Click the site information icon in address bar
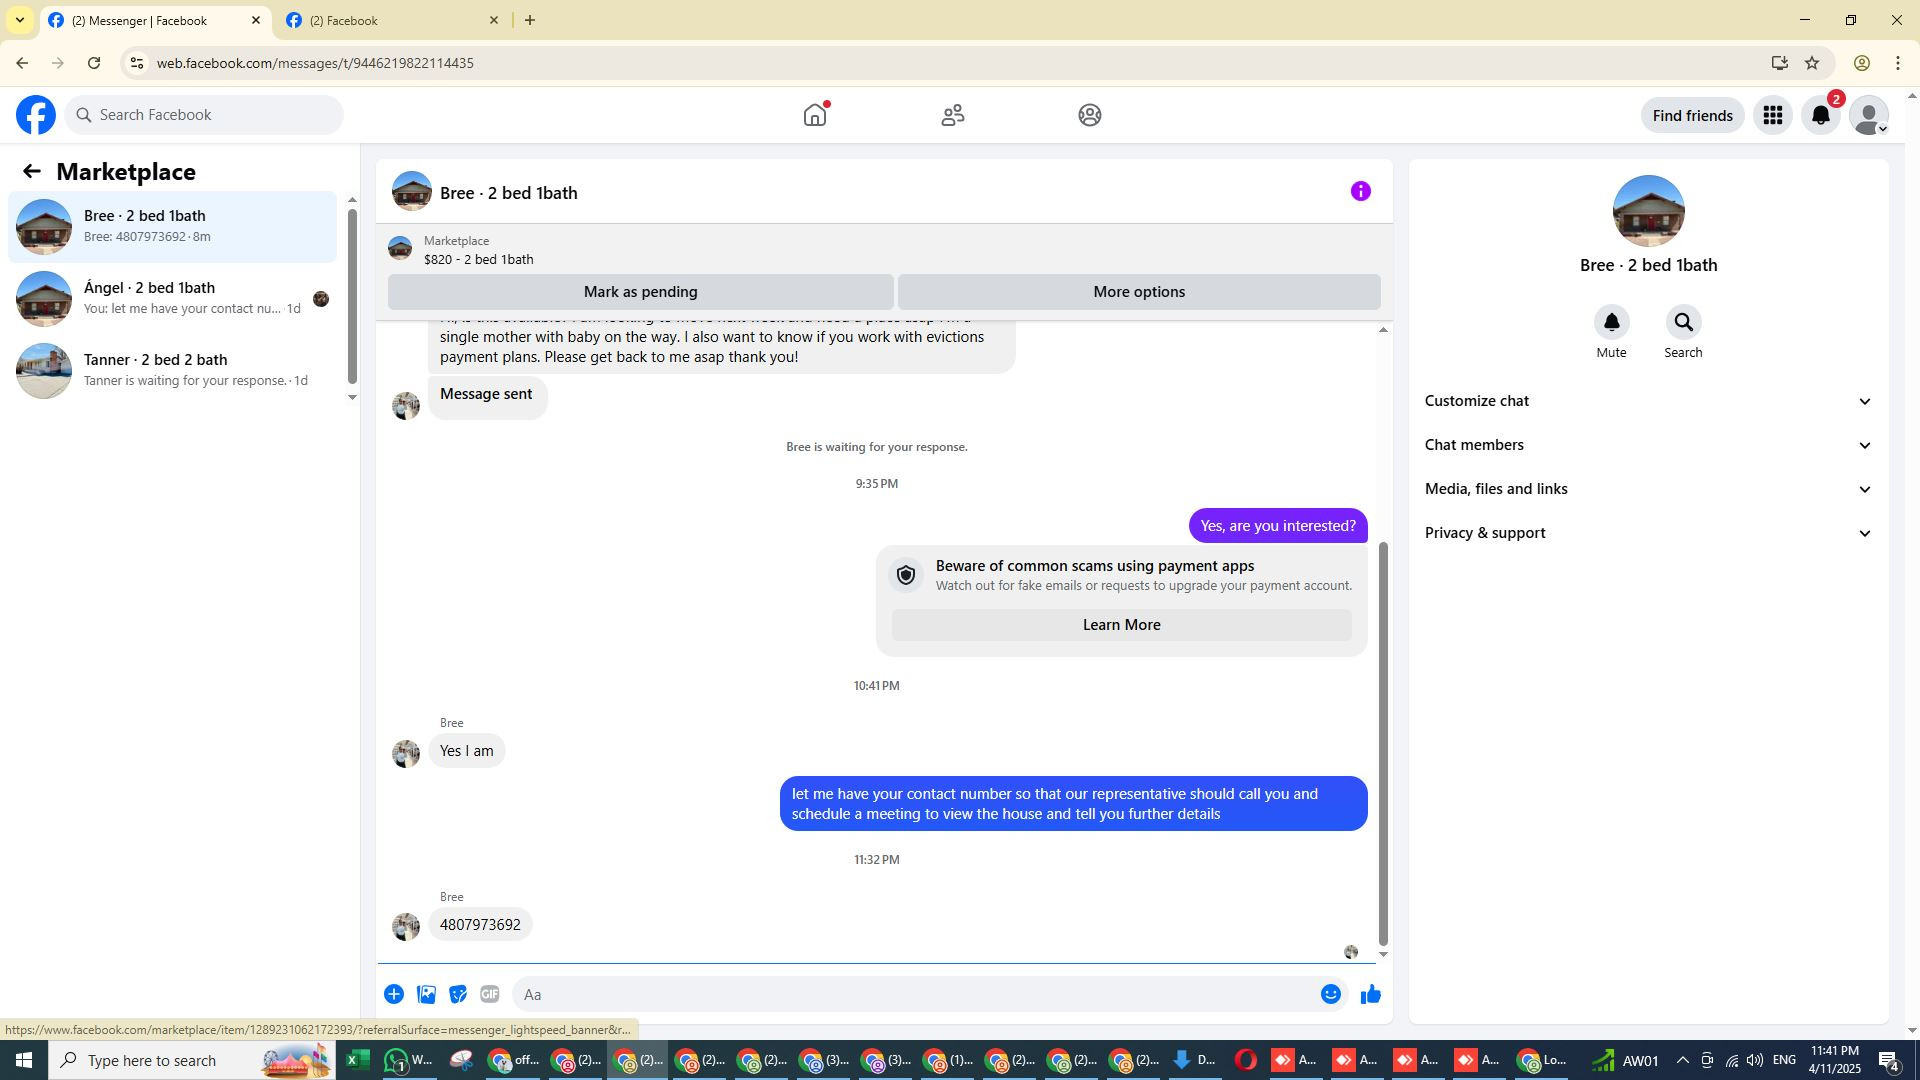This screenshot has width=1920, height=1080. [x=137, y=63]
